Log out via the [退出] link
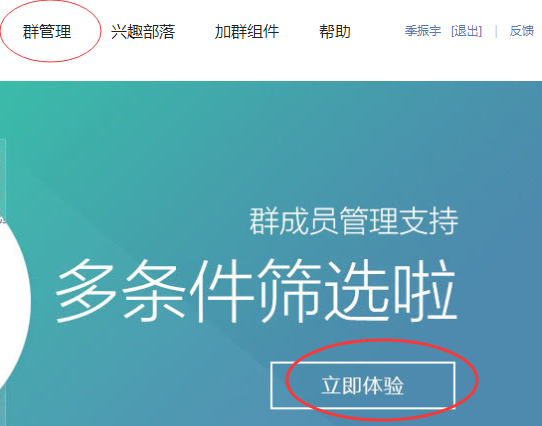The height and width of the screenshot is (426, 542). [x=466, y=31]
